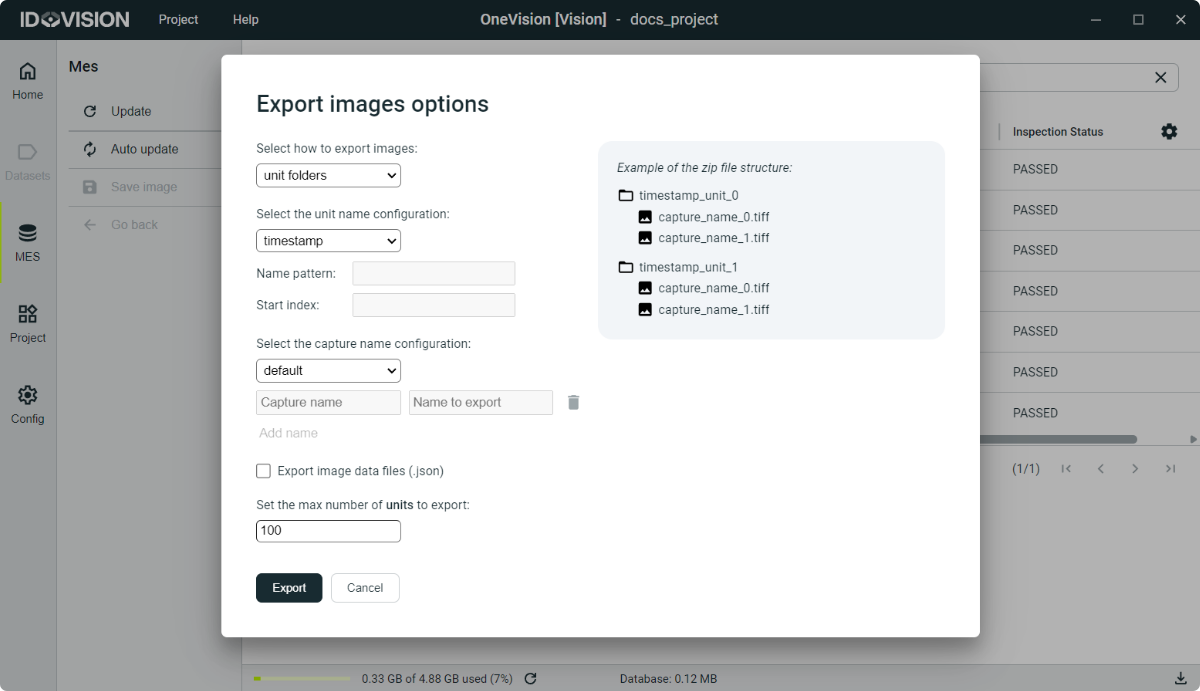Cancel the export images dialog
The image size is (1200, 691).
coord(365,588)
